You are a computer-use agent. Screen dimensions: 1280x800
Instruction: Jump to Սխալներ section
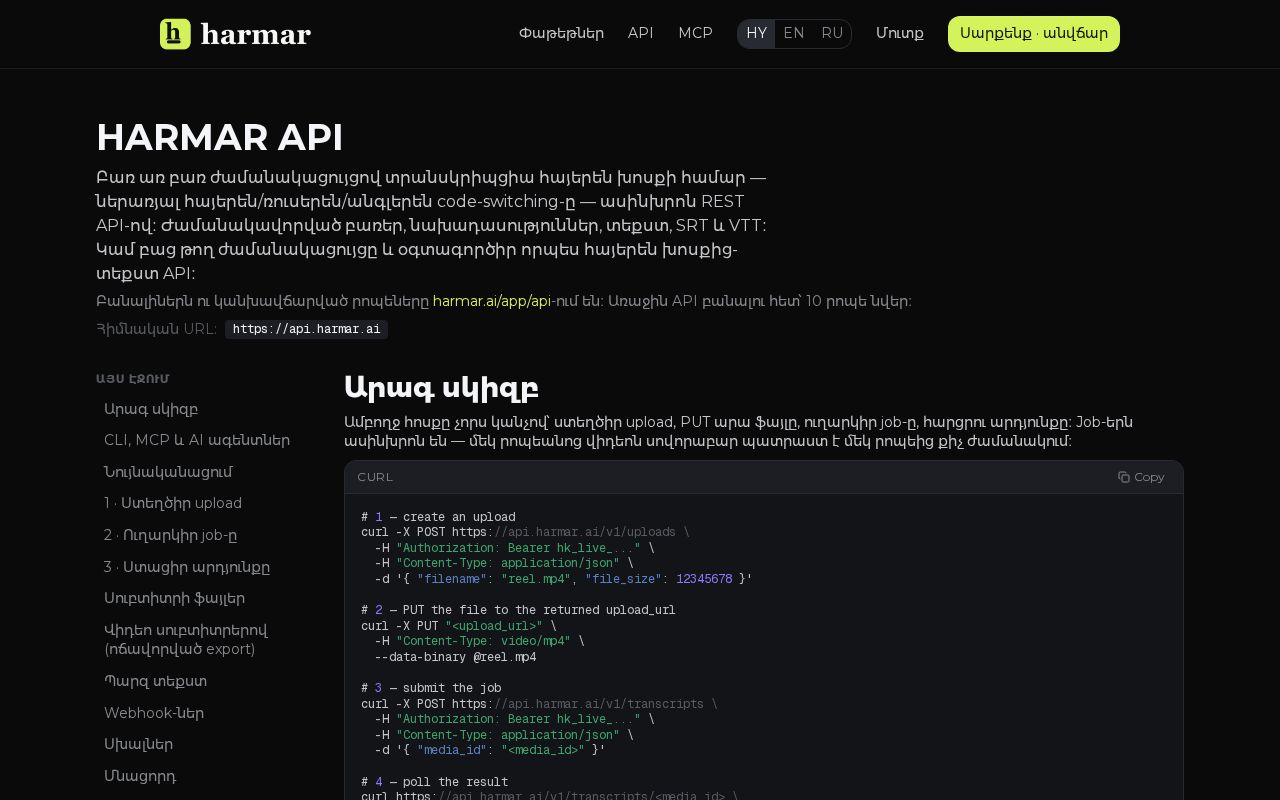point(138,744)
